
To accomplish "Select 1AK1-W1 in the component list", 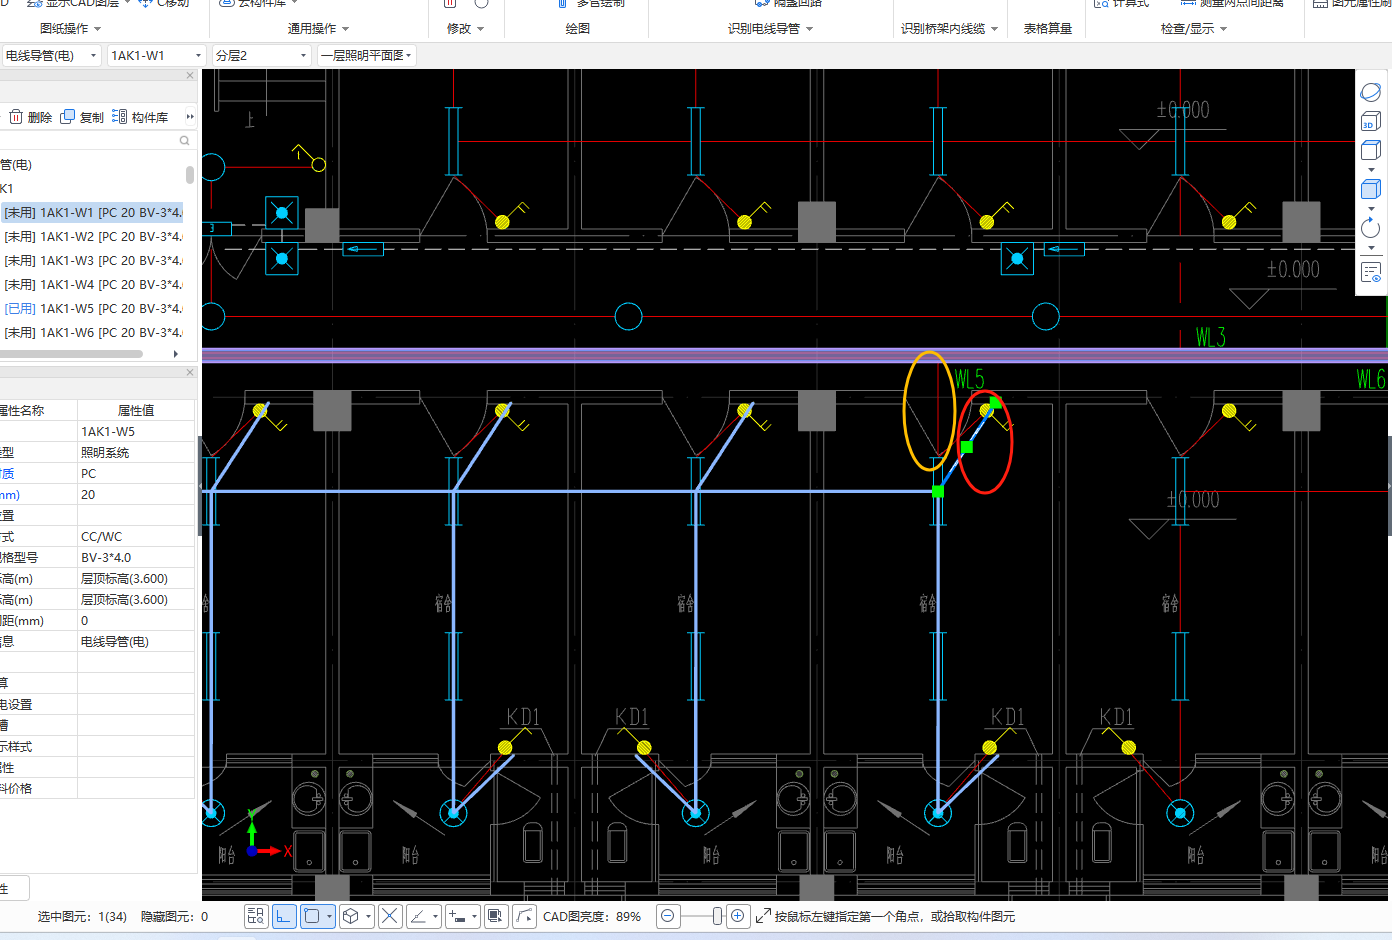I will point(92,212).
